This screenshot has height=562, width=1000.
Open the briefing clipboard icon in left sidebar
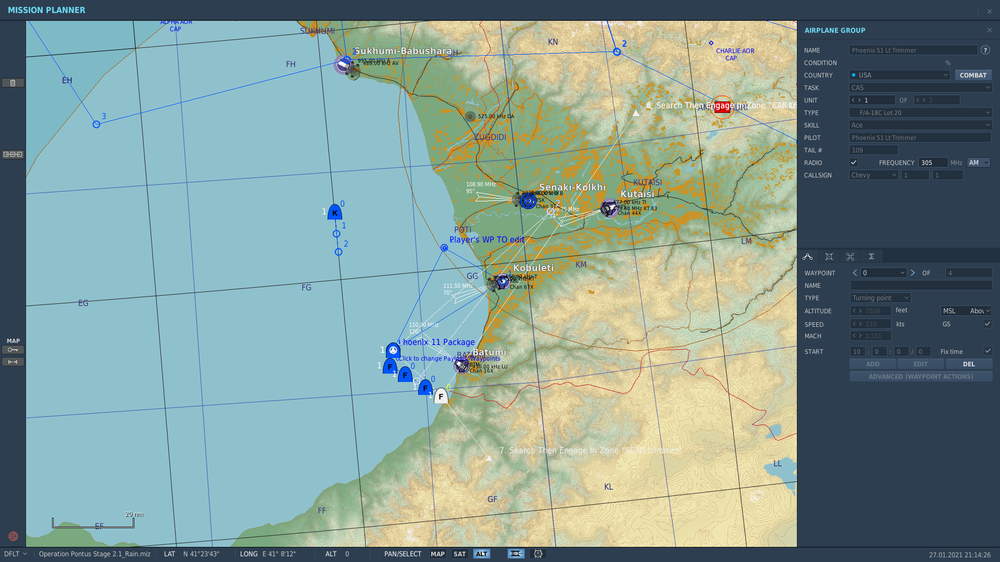pos(13,83)
